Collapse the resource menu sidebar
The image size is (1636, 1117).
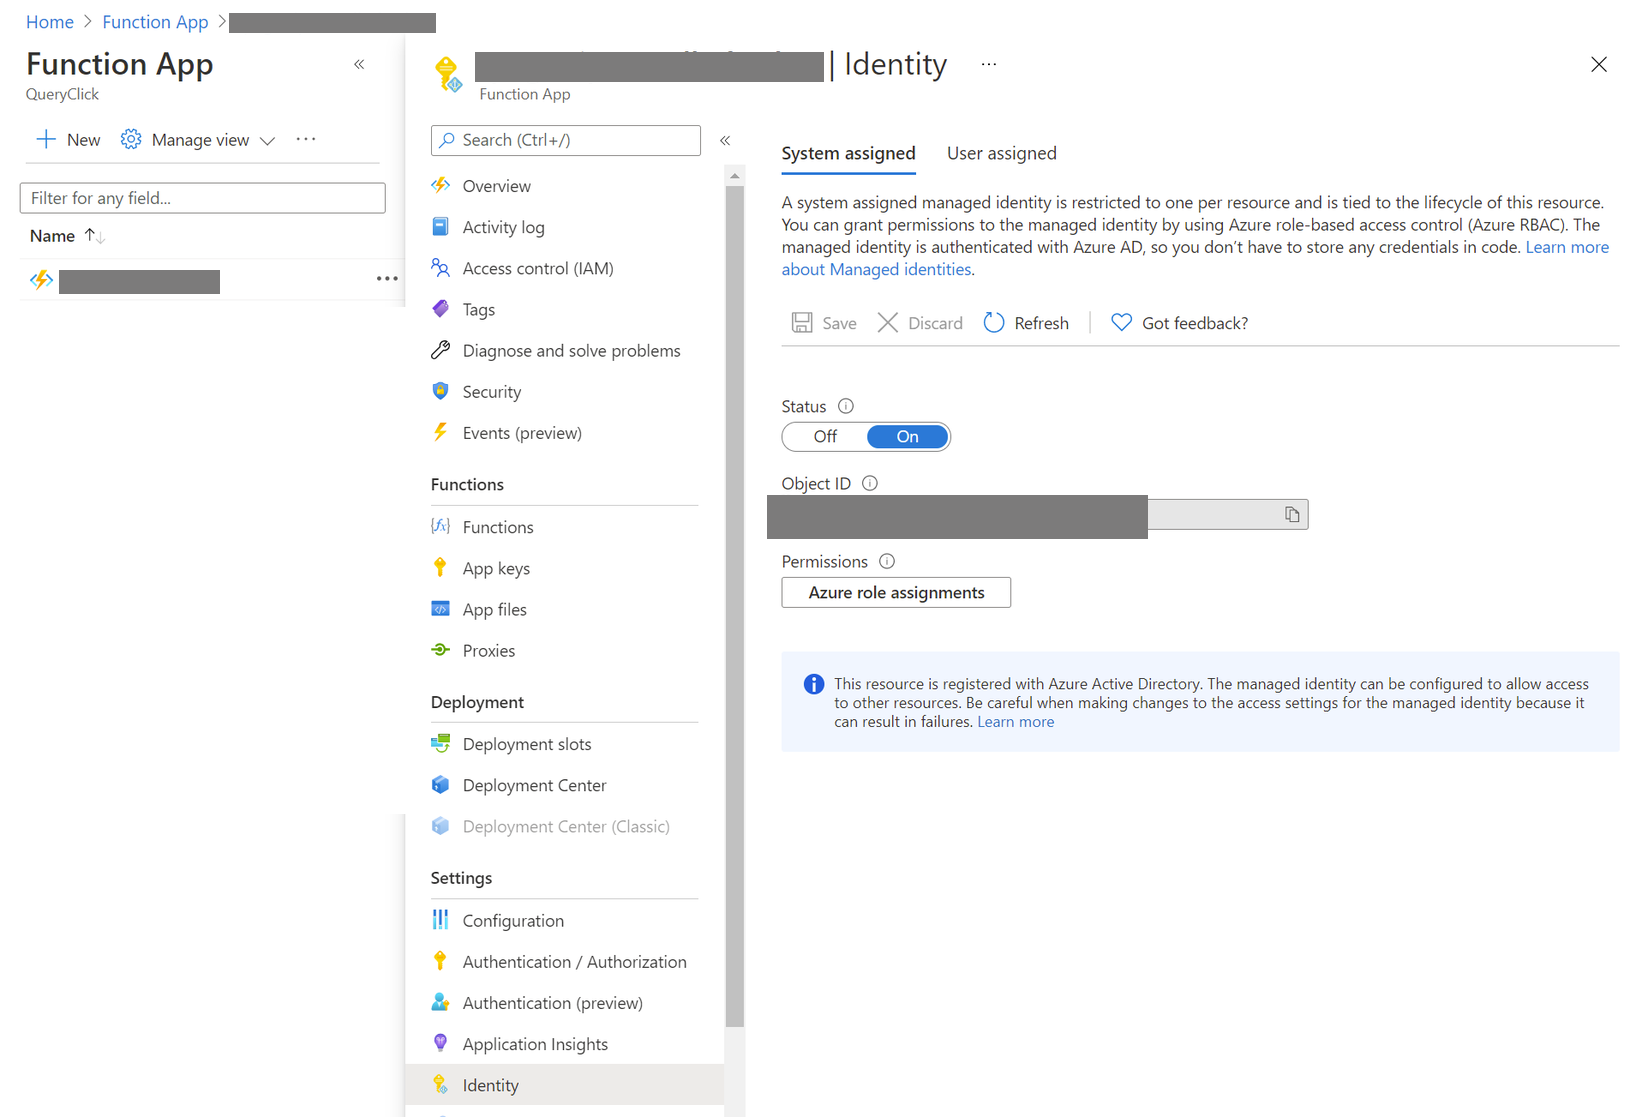click(725, 141)
